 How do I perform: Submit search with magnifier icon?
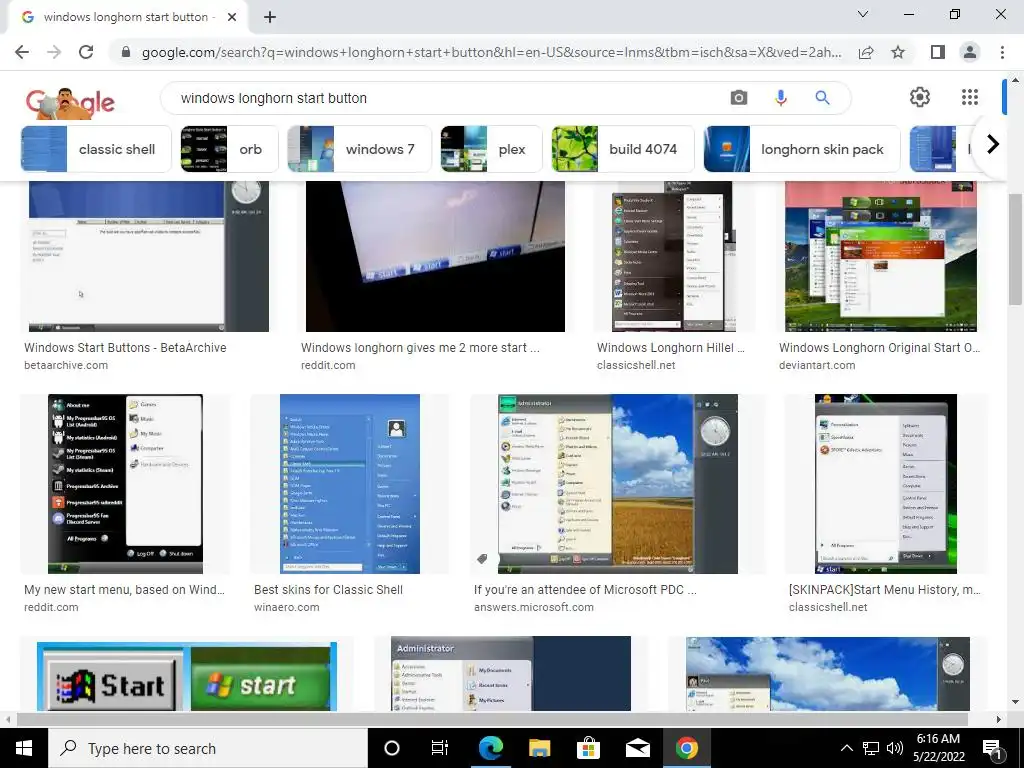[822, 98]
